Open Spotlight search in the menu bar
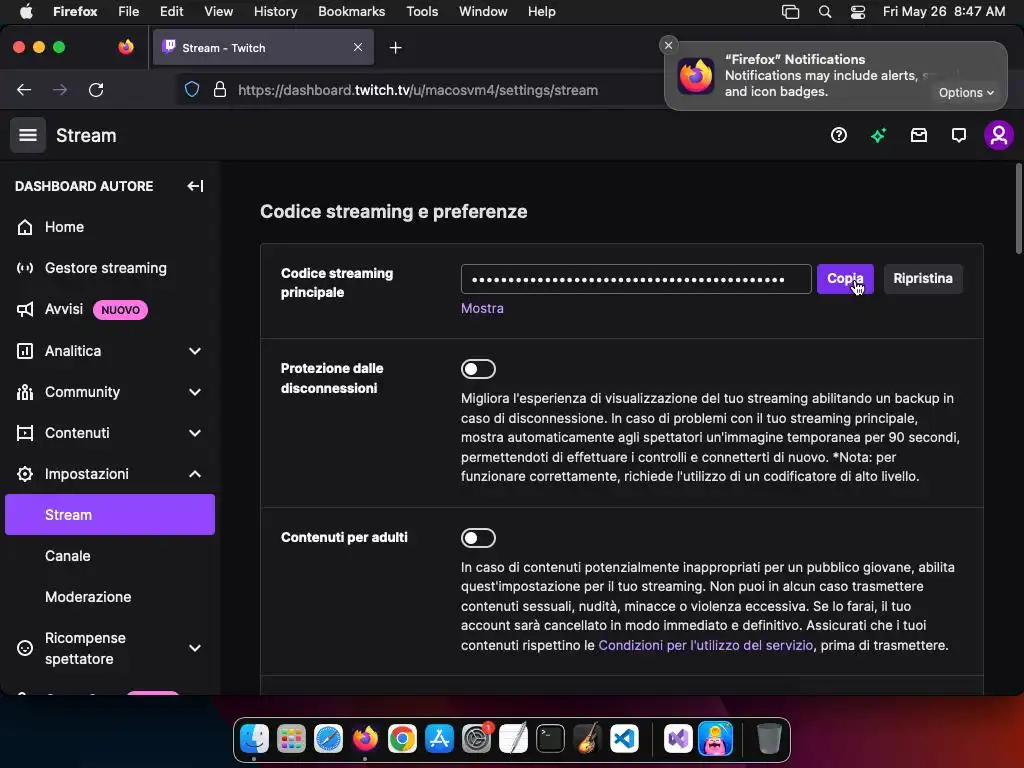1024x768 pixels. pyautogui.click(x=825, y=12)
